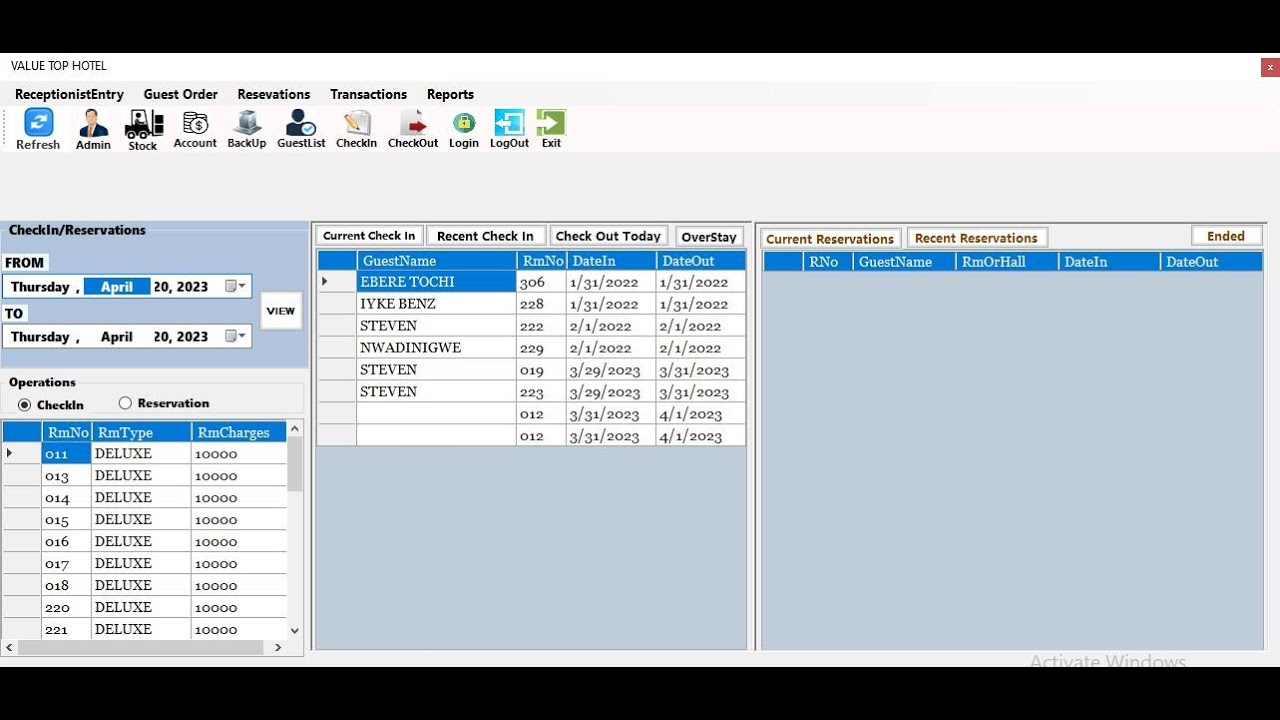Switch to Check Out Today tab
Viewport: 1280px width, 720px height.
(608, 236)
